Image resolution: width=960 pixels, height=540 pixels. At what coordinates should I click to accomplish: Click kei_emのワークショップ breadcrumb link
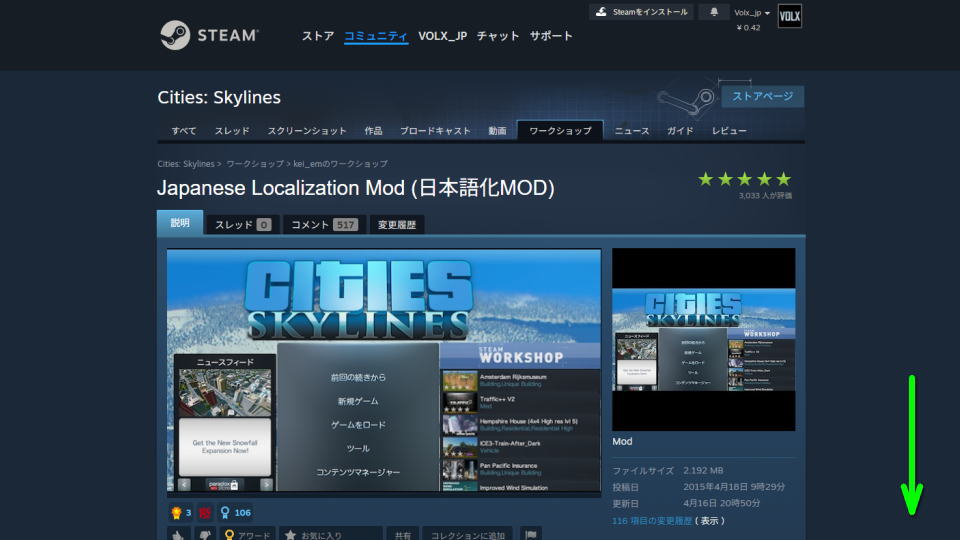(x=340, y=164)
